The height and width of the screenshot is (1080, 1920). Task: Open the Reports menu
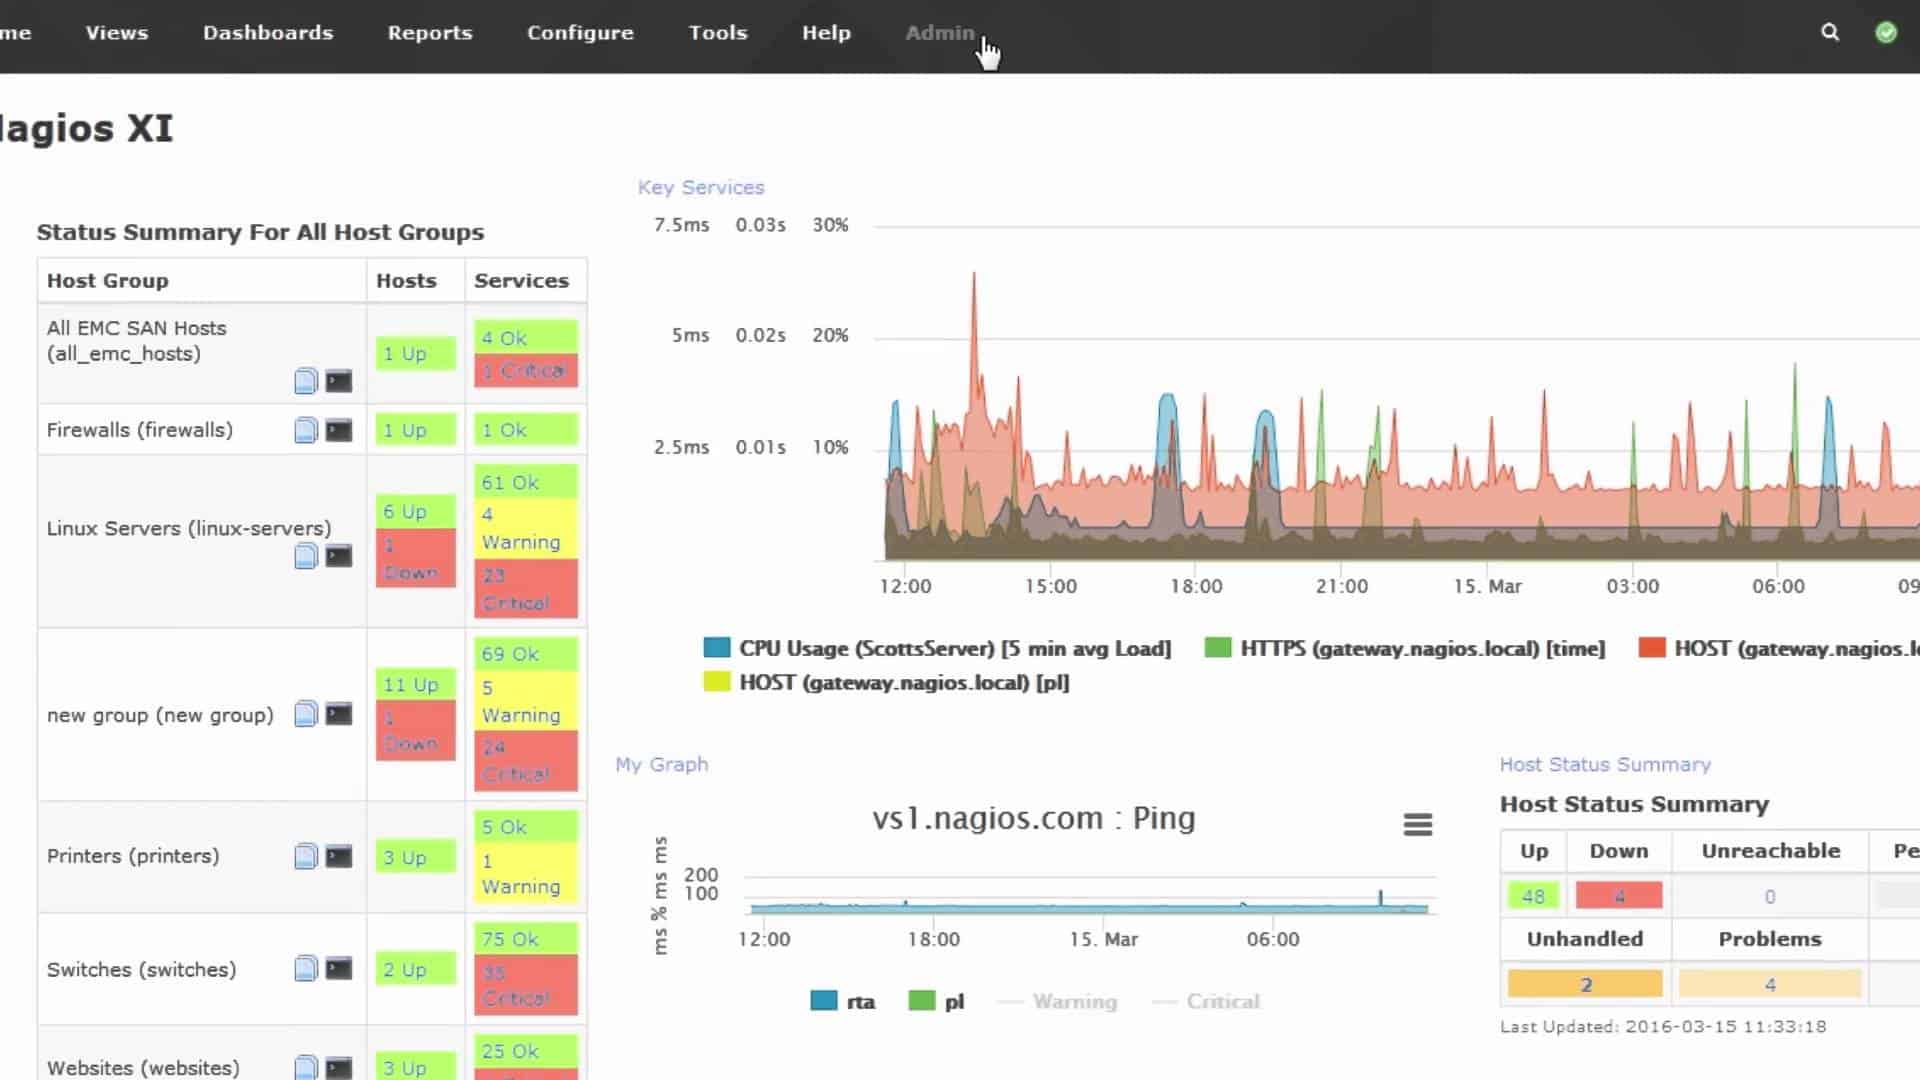pos(430,32)
